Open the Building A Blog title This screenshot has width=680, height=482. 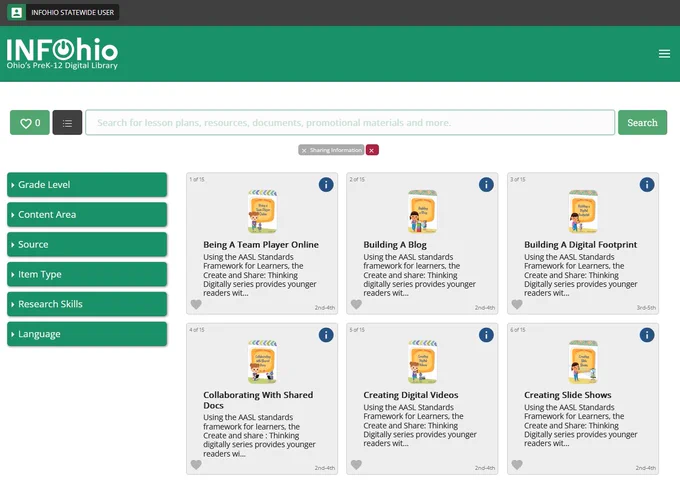coord(395,245)
